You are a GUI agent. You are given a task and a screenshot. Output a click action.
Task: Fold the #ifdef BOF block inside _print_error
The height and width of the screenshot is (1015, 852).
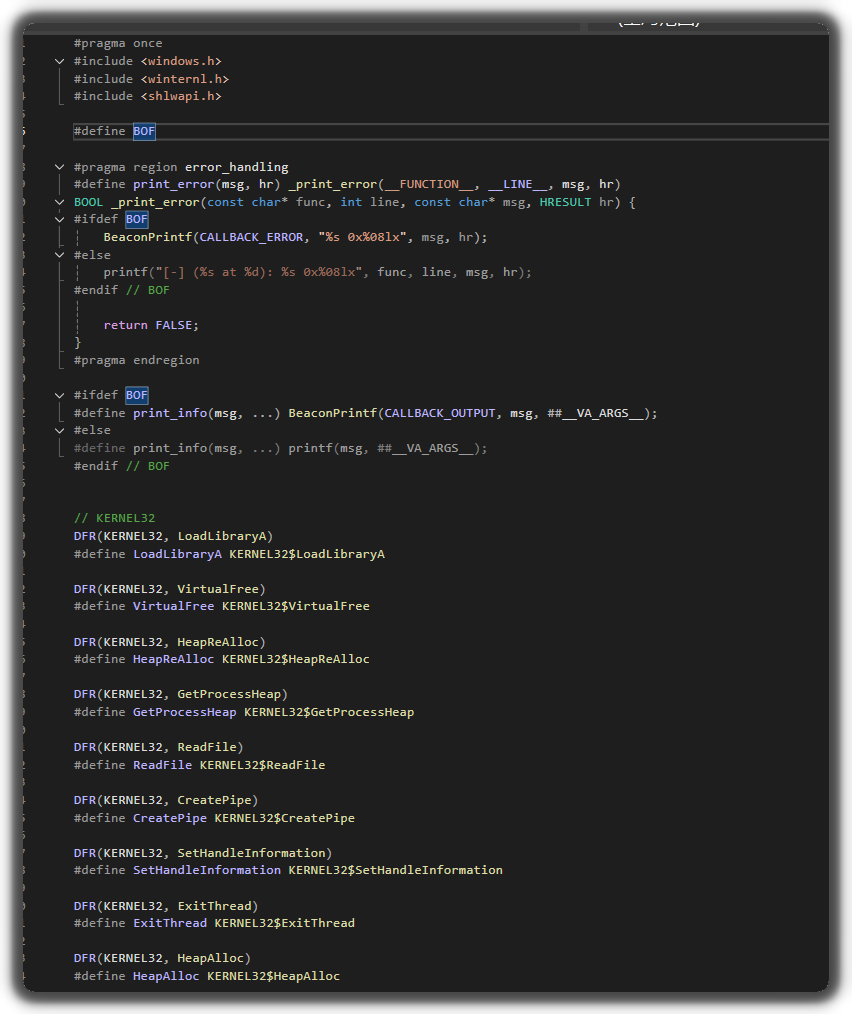coord(60,220)
